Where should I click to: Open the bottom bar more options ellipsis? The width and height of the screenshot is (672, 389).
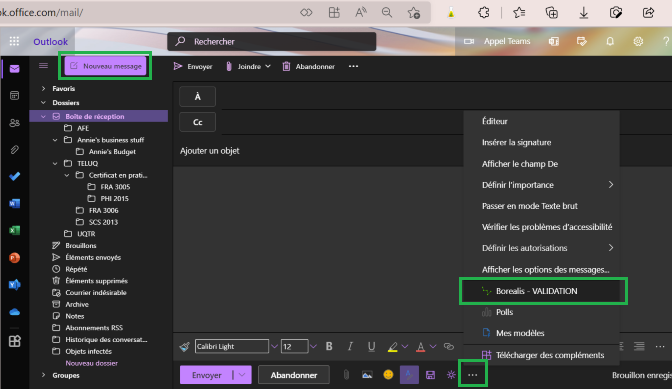click(x=472, y=375)
